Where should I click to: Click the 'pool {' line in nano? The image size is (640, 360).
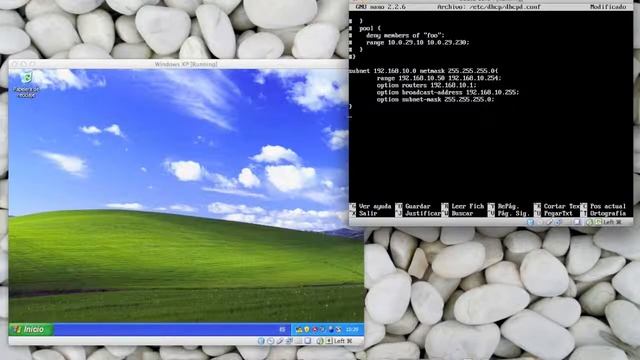point(370,29)
